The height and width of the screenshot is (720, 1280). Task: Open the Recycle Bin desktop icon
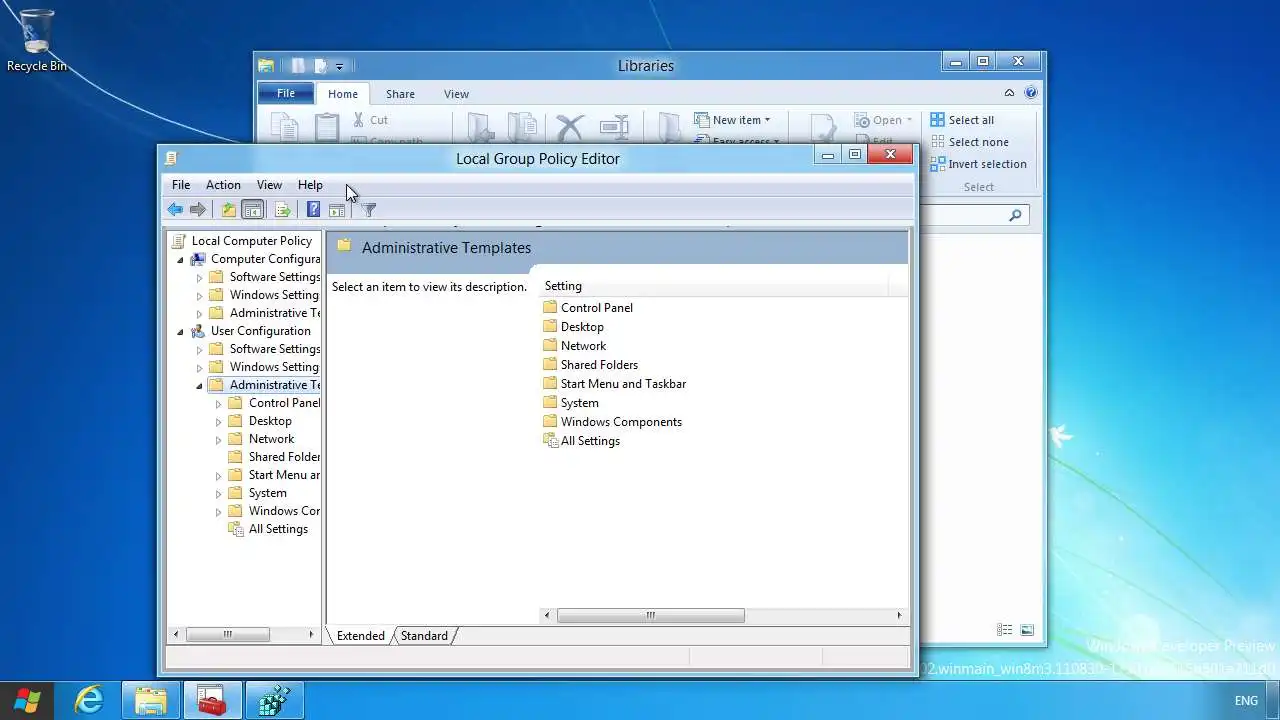point(37,40)
